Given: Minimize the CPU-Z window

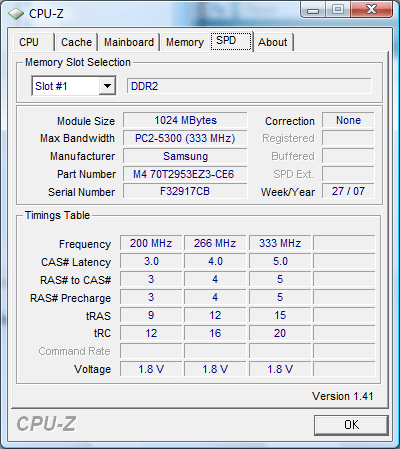Looking at the screenshot, I should tap(312, 10).
